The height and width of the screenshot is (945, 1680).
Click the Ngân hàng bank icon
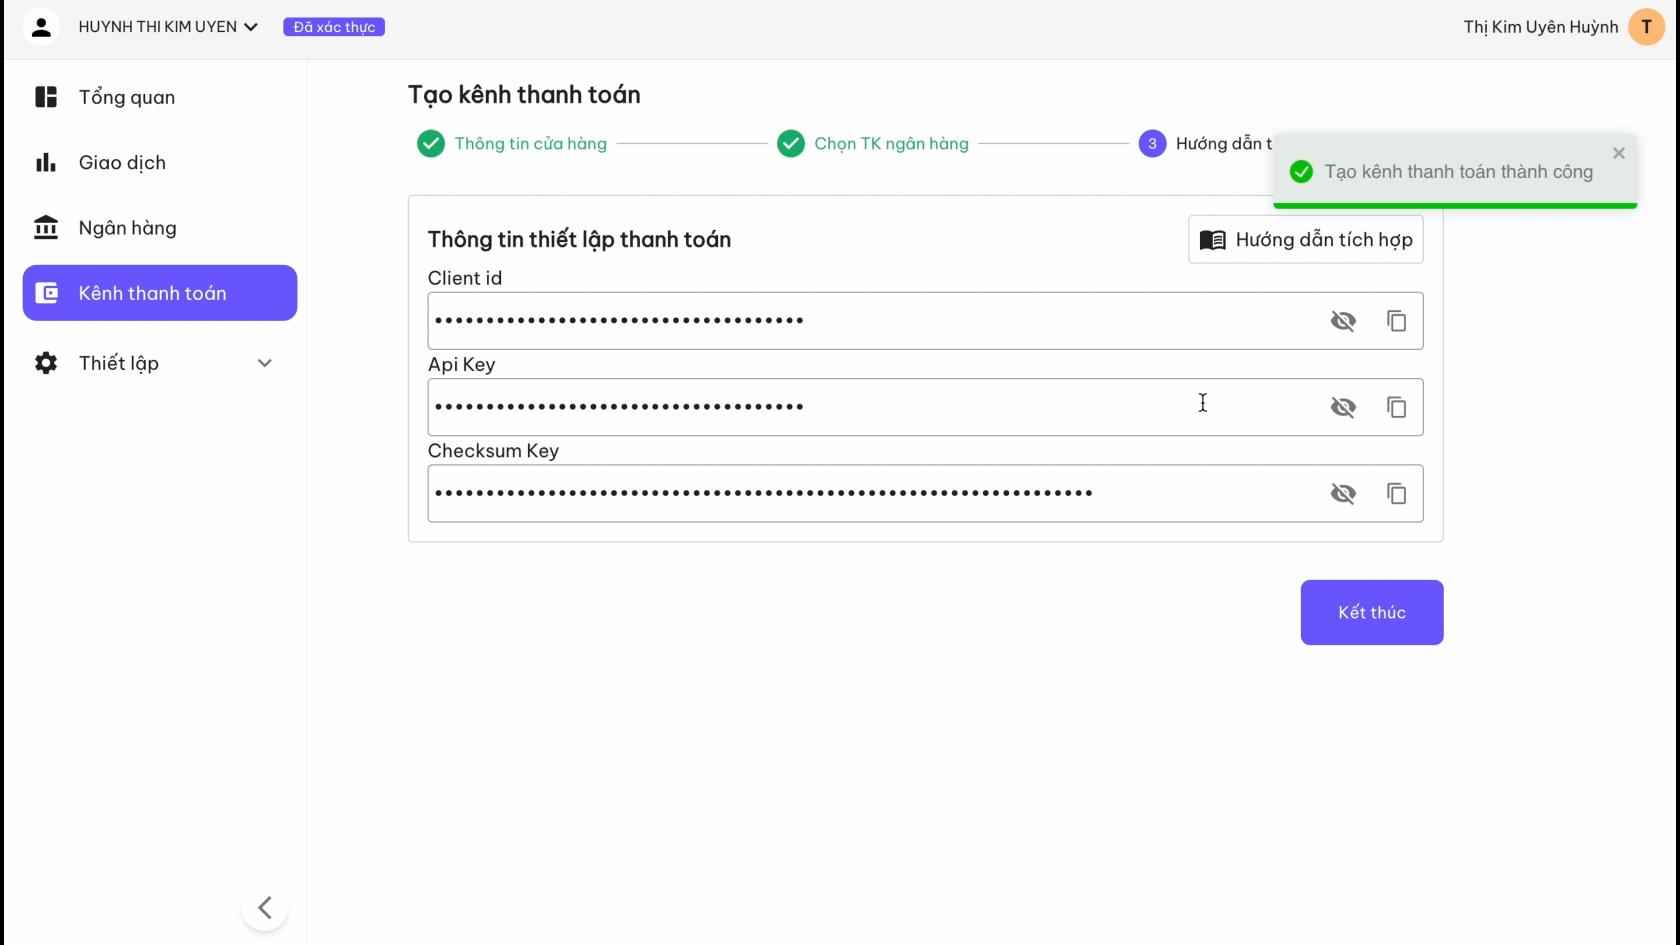coord(46,228)
